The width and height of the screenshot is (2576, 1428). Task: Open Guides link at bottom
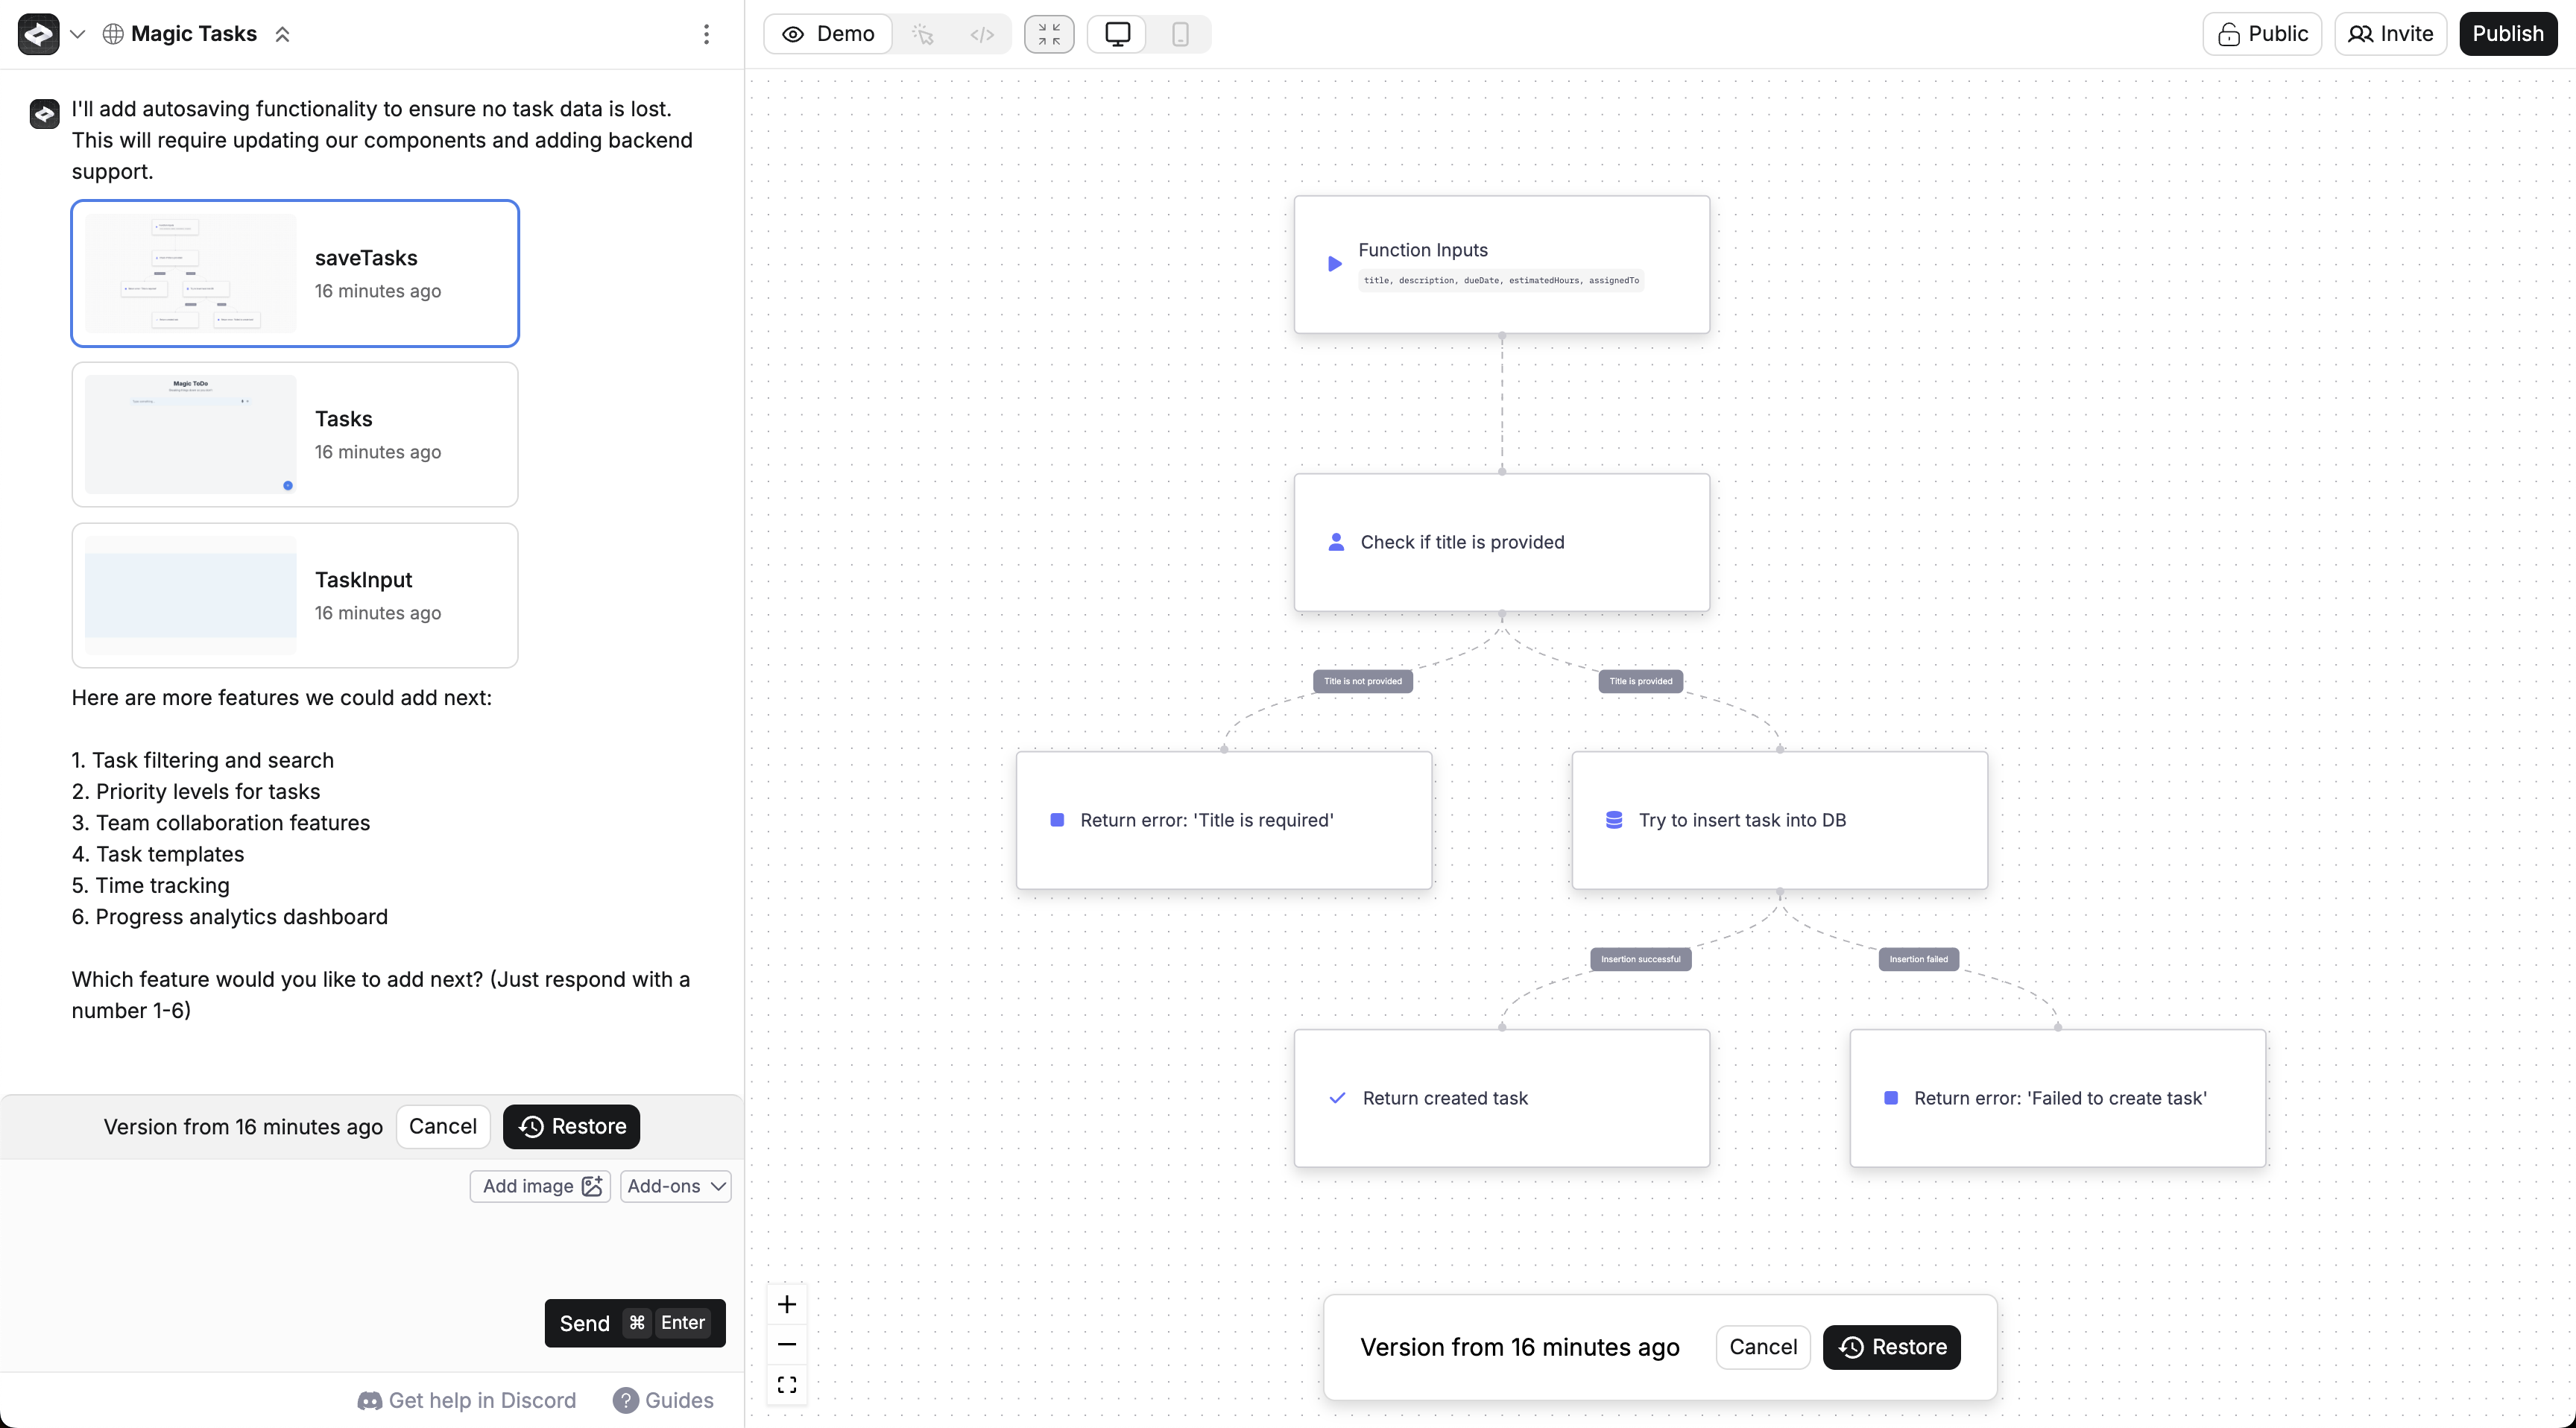pyautogui.click(x=664, y=1400)
